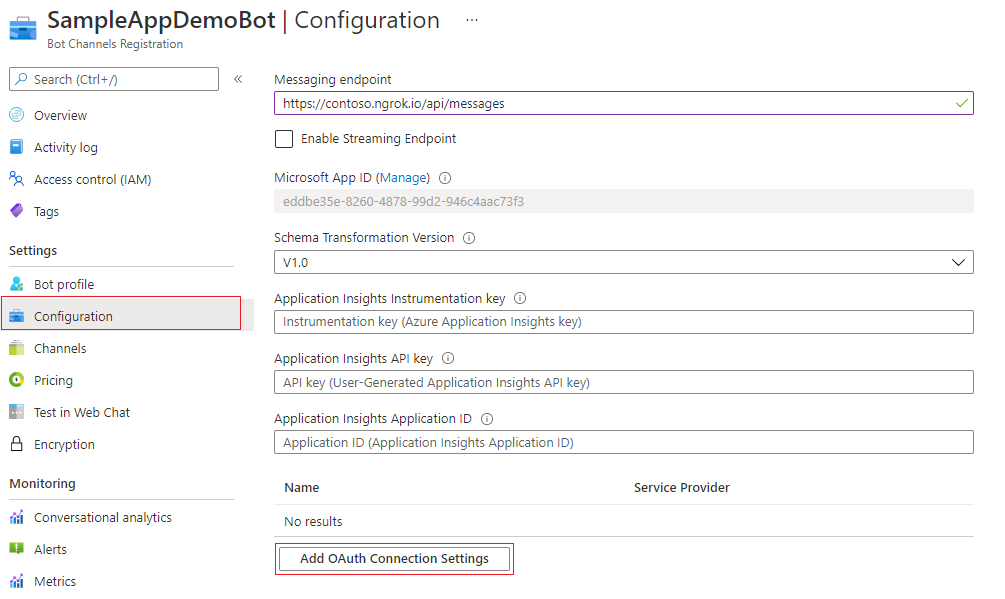The image size is (1005, 599).
Task: Collapse the left sidebar menu
Action: click(236, 78)
